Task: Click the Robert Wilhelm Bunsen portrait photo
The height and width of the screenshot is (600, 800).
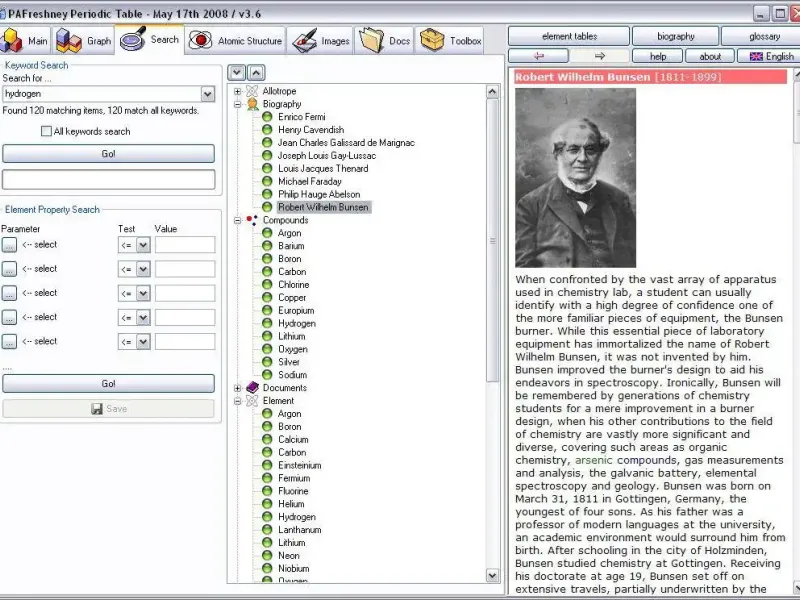Action: pyautogui.click(x=575, y=178)
